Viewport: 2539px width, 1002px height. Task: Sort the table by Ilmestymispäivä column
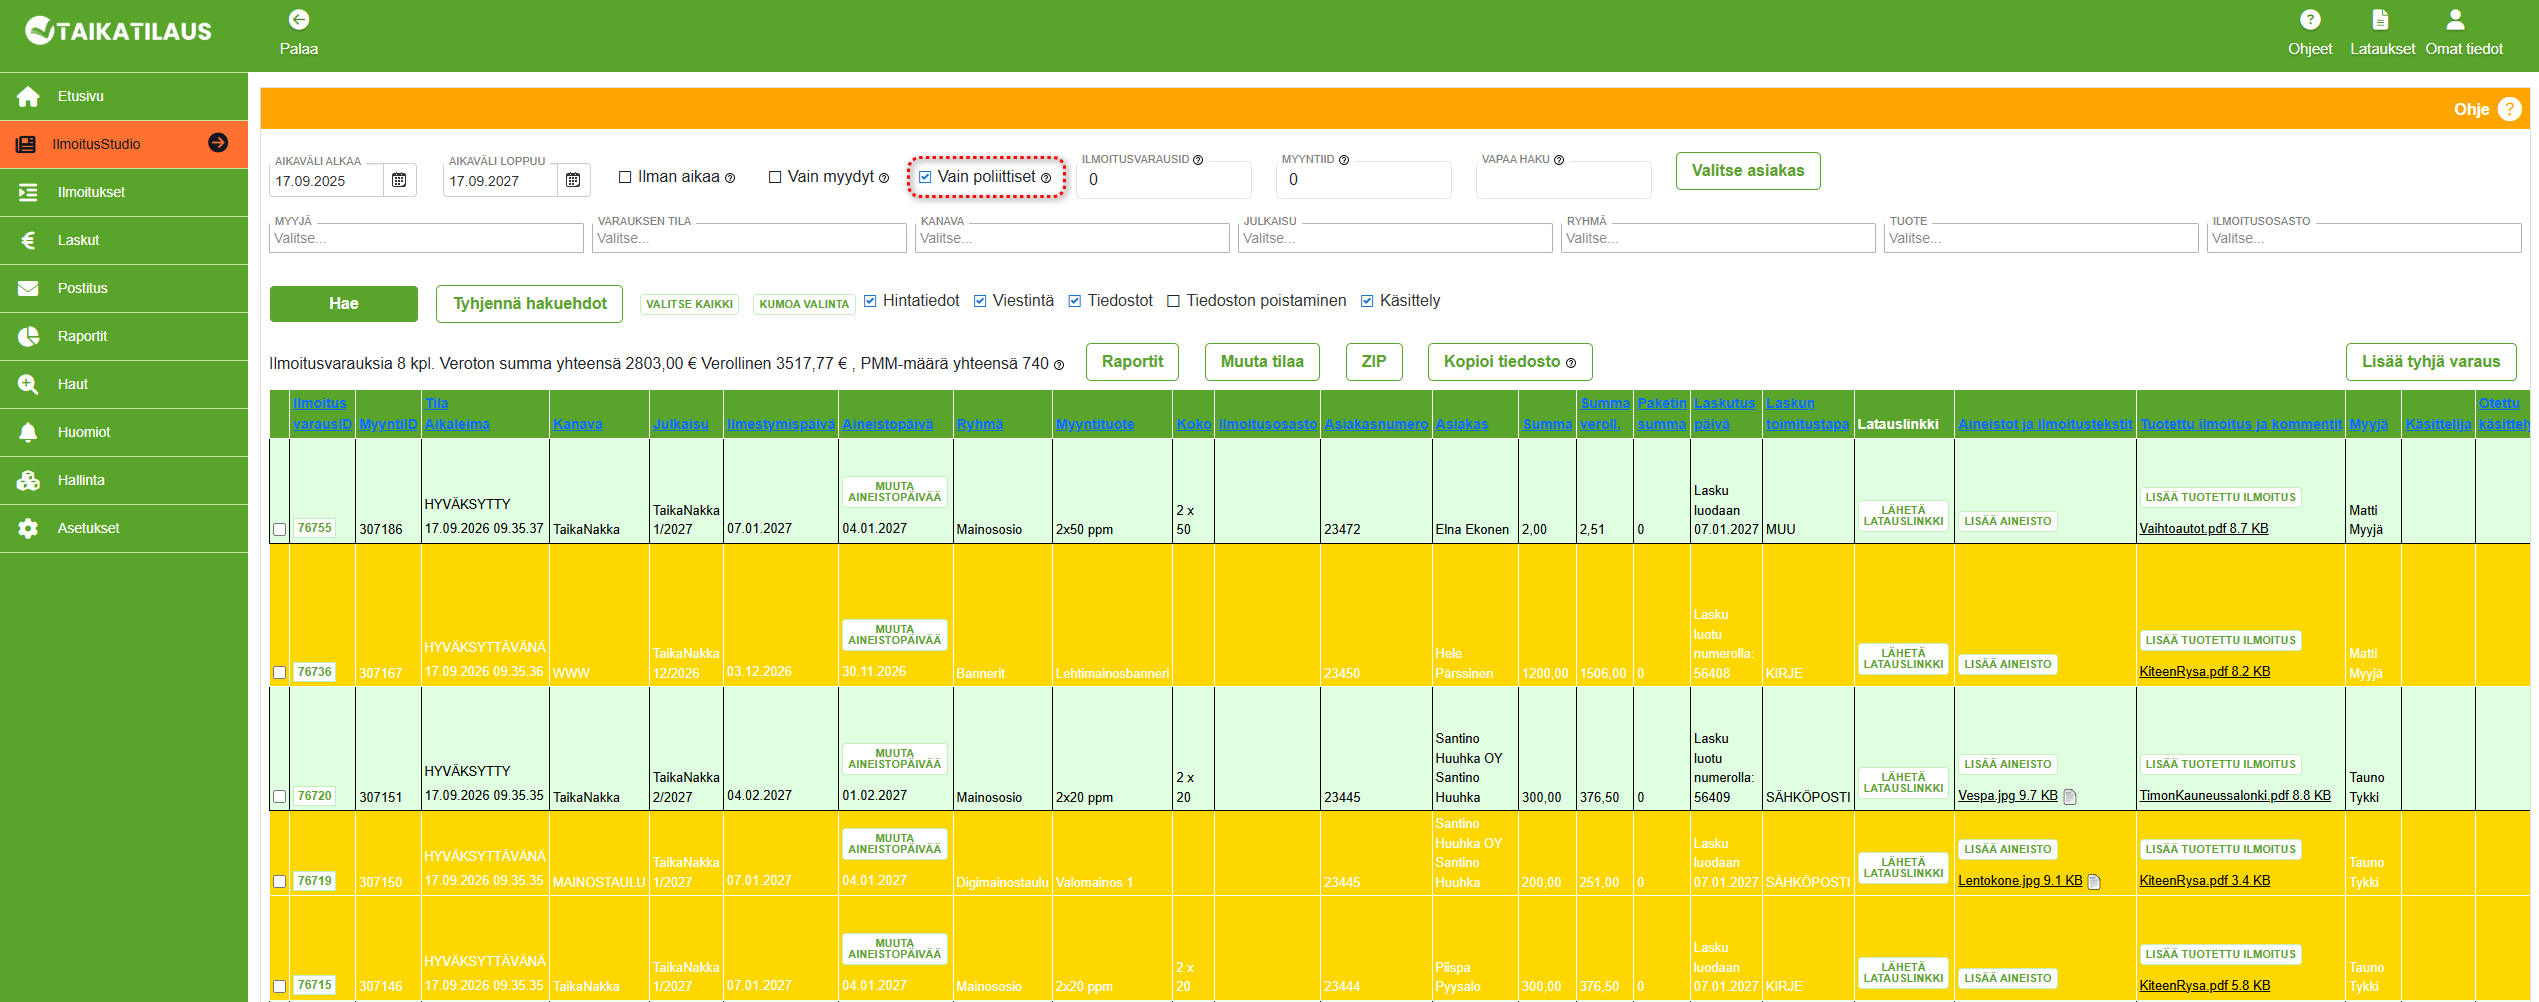(781, 424)
